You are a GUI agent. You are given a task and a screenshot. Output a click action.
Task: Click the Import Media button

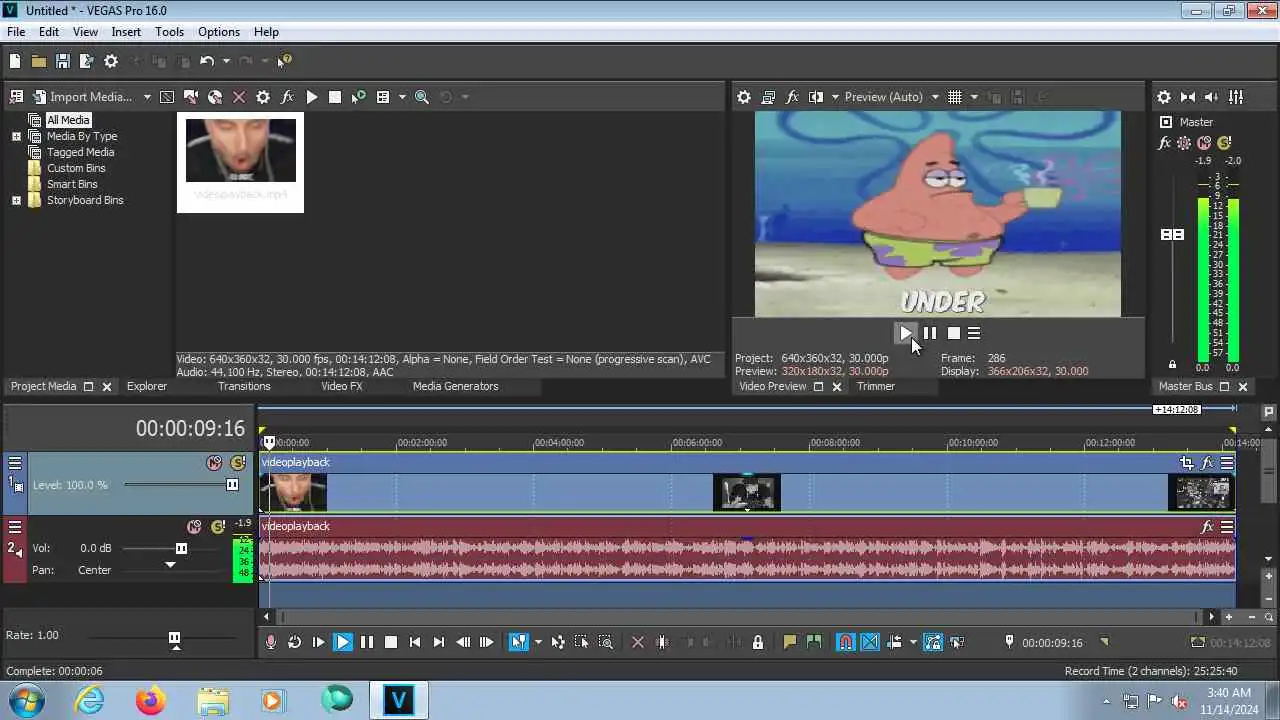pyautogui.click(x=82, y=97)
